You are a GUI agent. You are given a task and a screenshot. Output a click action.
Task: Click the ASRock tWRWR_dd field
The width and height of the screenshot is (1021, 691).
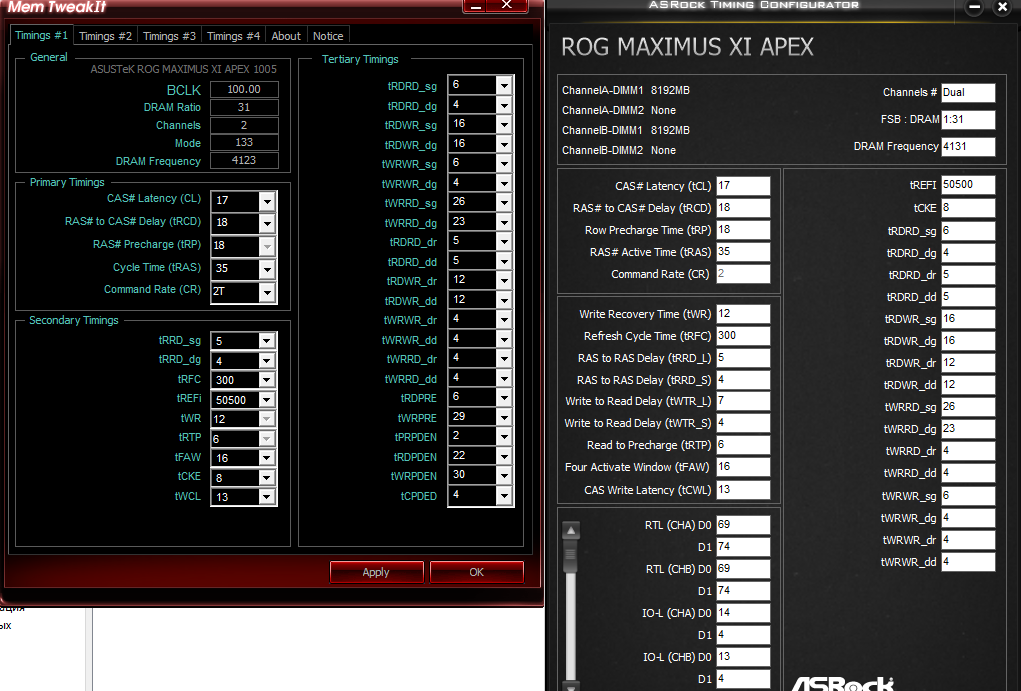[x=968, y=561]
